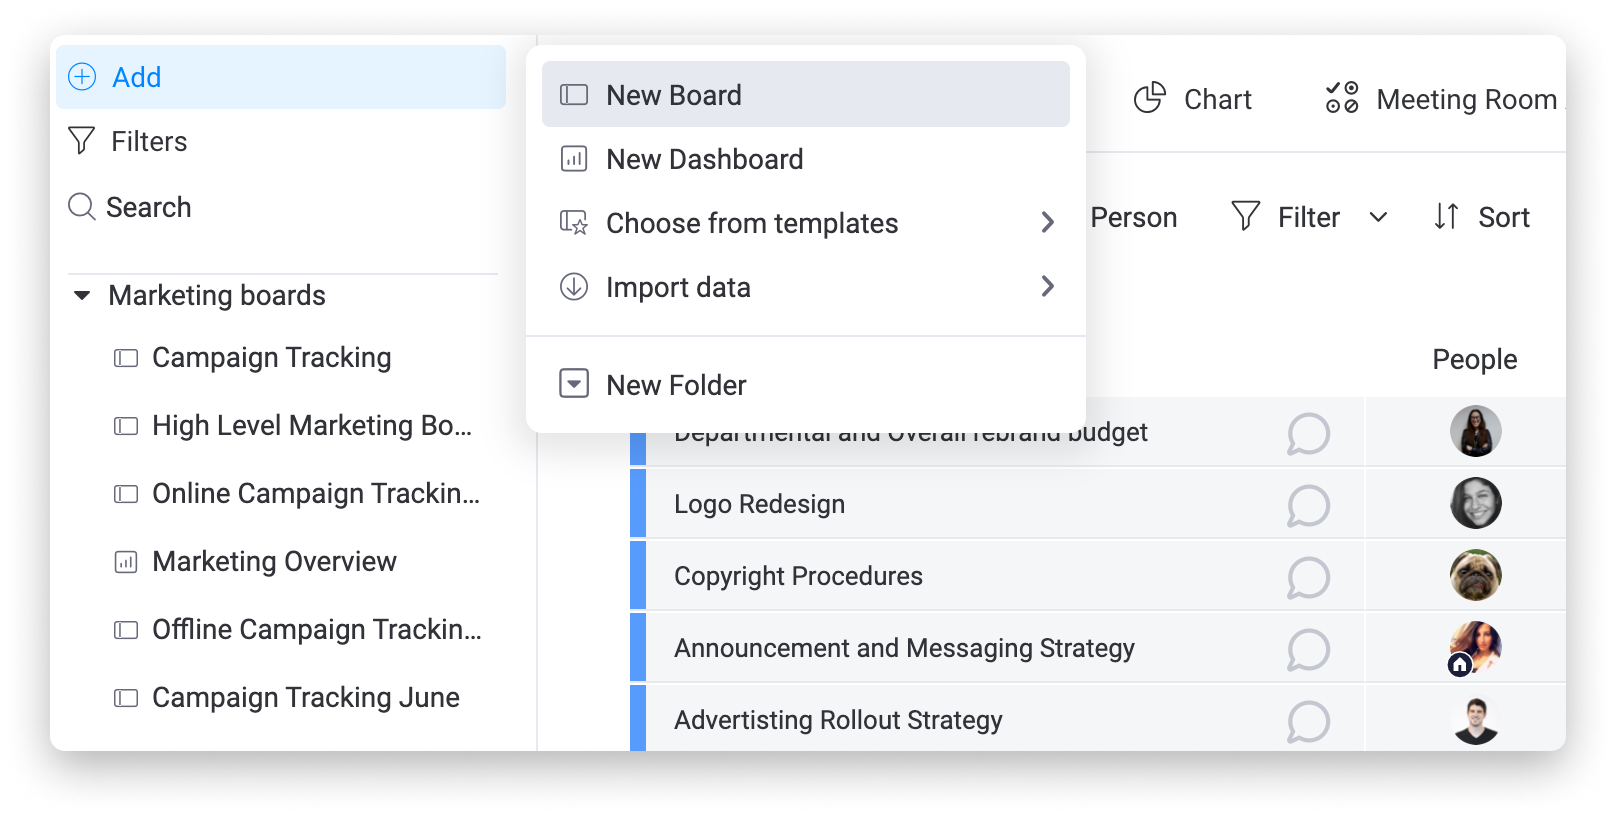This screenshot has height=816, width=1616.
Task: Open the Meeting Room view icon
Action: (x=1342, y=98)
